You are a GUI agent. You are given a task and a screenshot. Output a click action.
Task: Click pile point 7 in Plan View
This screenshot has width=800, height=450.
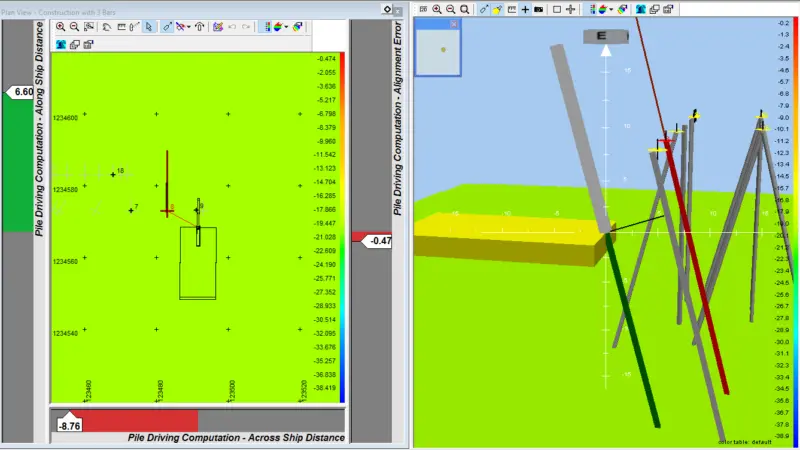[x=131, y=210]
